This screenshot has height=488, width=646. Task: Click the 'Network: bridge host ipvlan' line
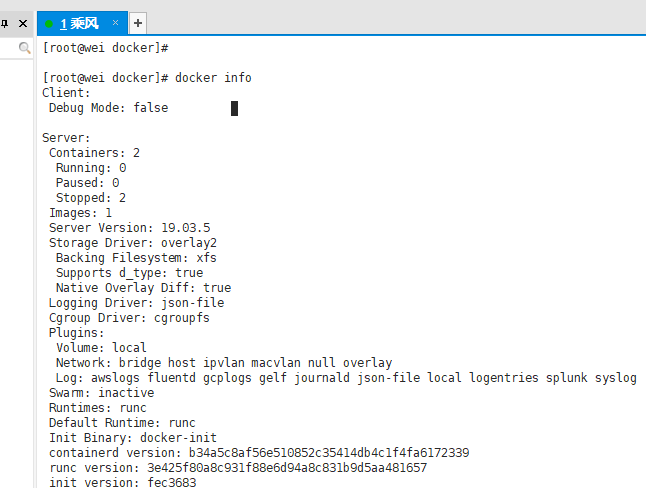point(224,363)
